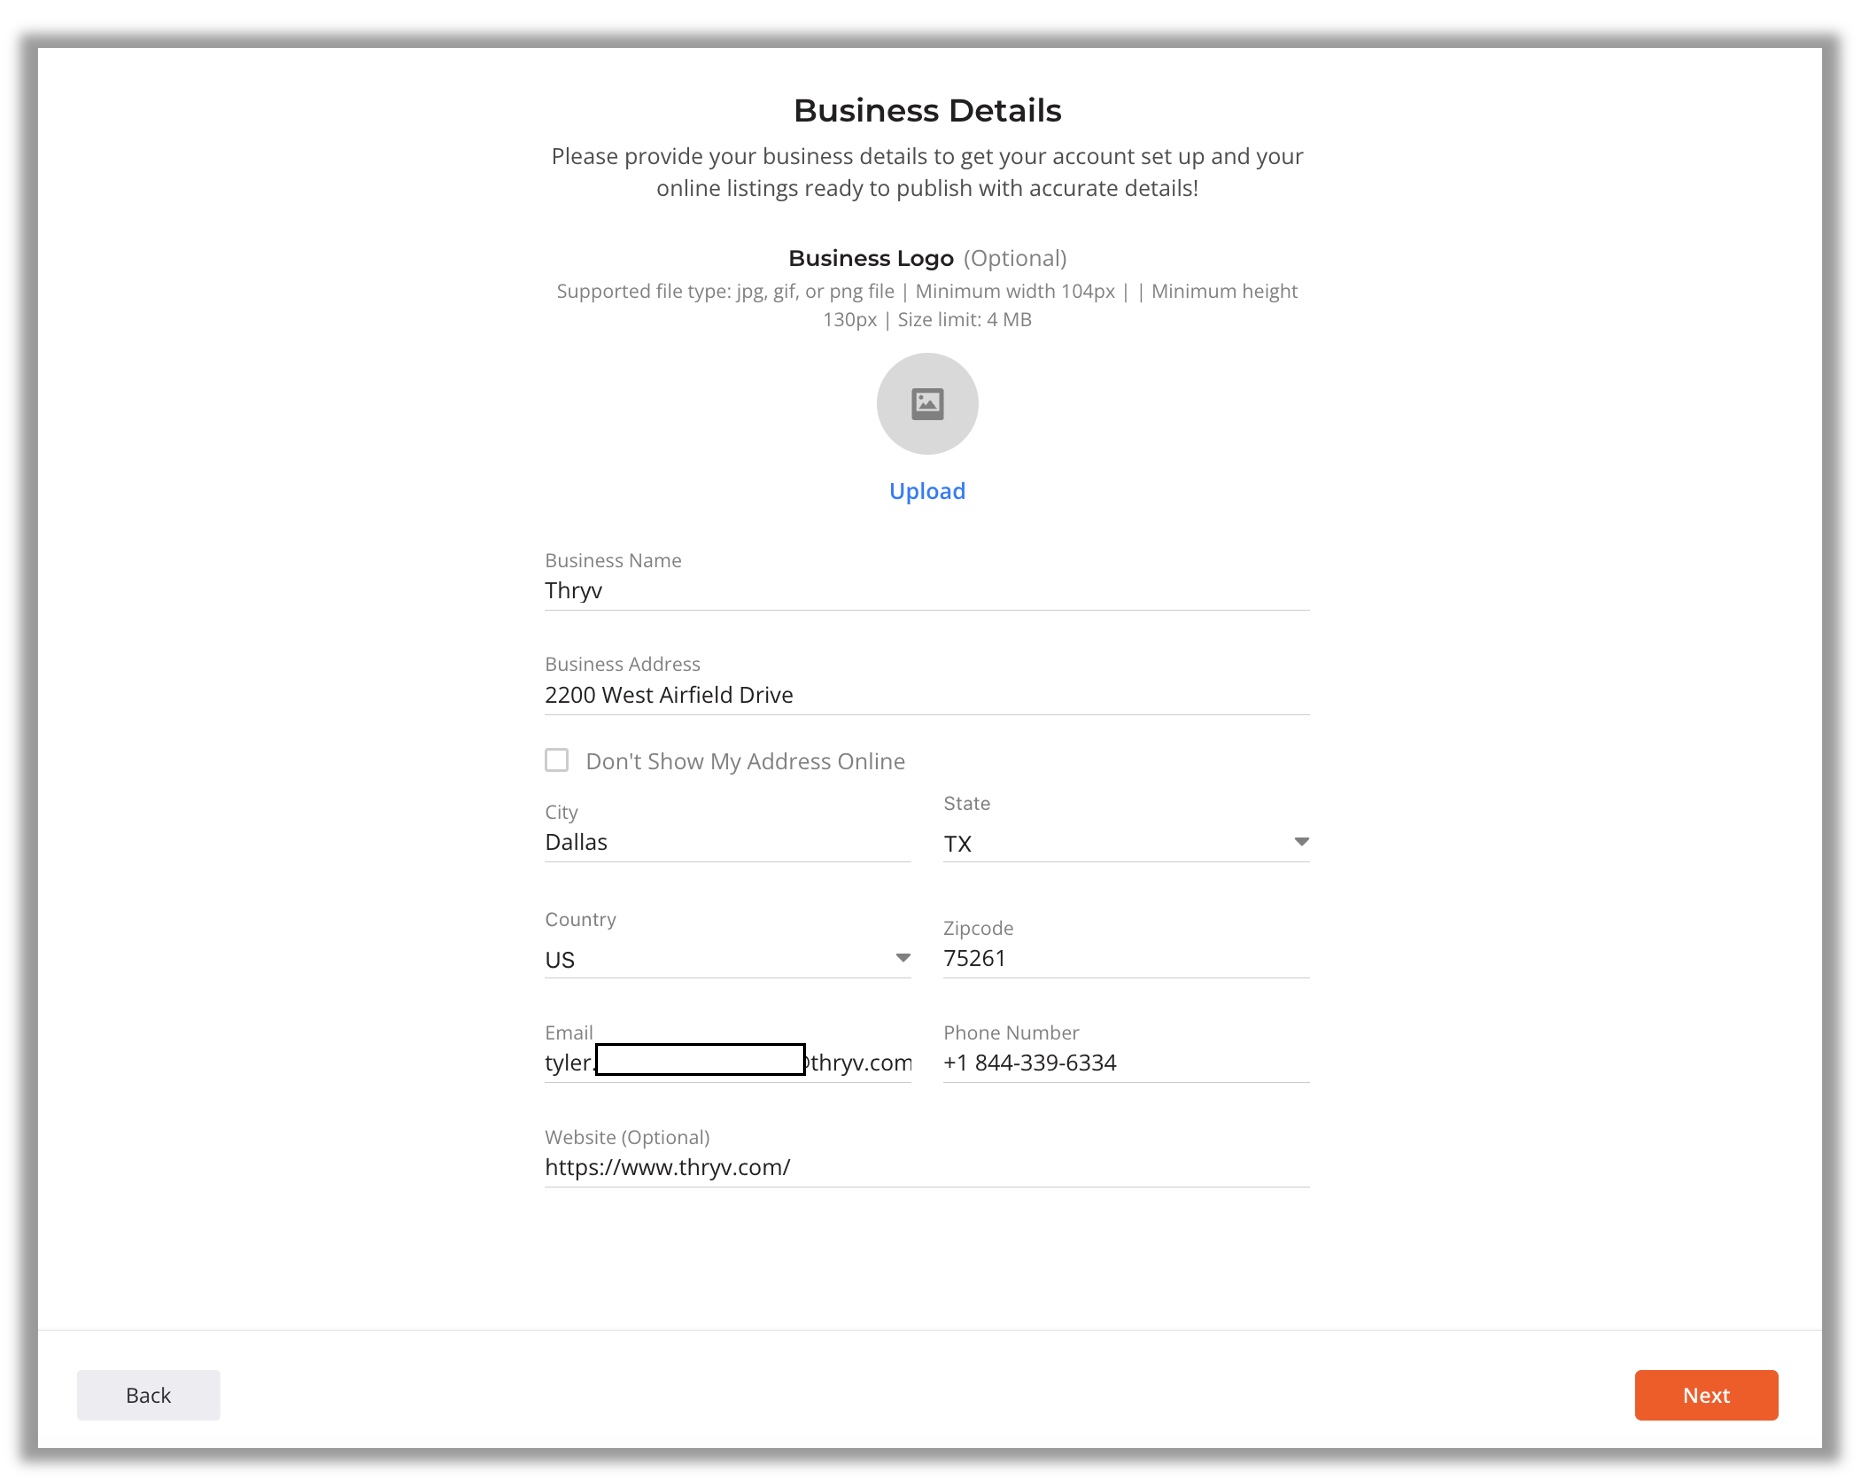The width and height of the screenshot is (1868, 1480).
Task: Enable "Don't Show My Address Online"
Action: (x=557, y=760)
